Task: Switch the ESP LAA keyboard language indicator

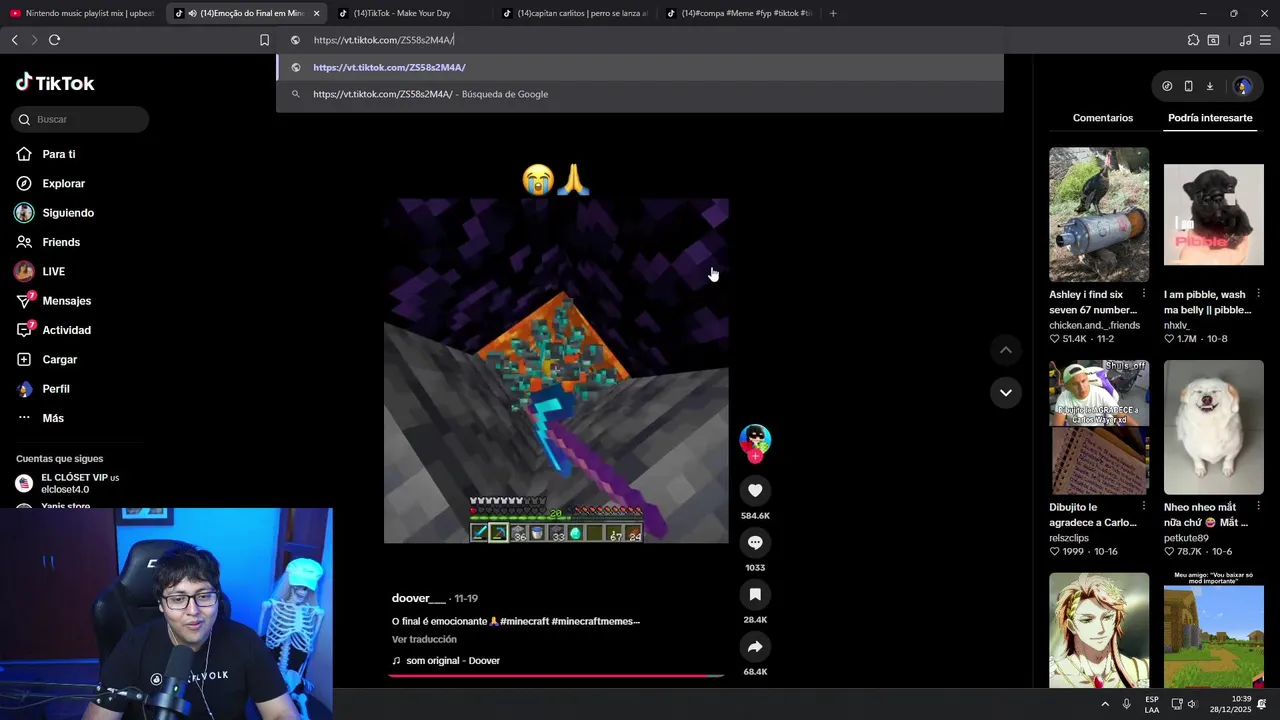Action: [1152, 704]
